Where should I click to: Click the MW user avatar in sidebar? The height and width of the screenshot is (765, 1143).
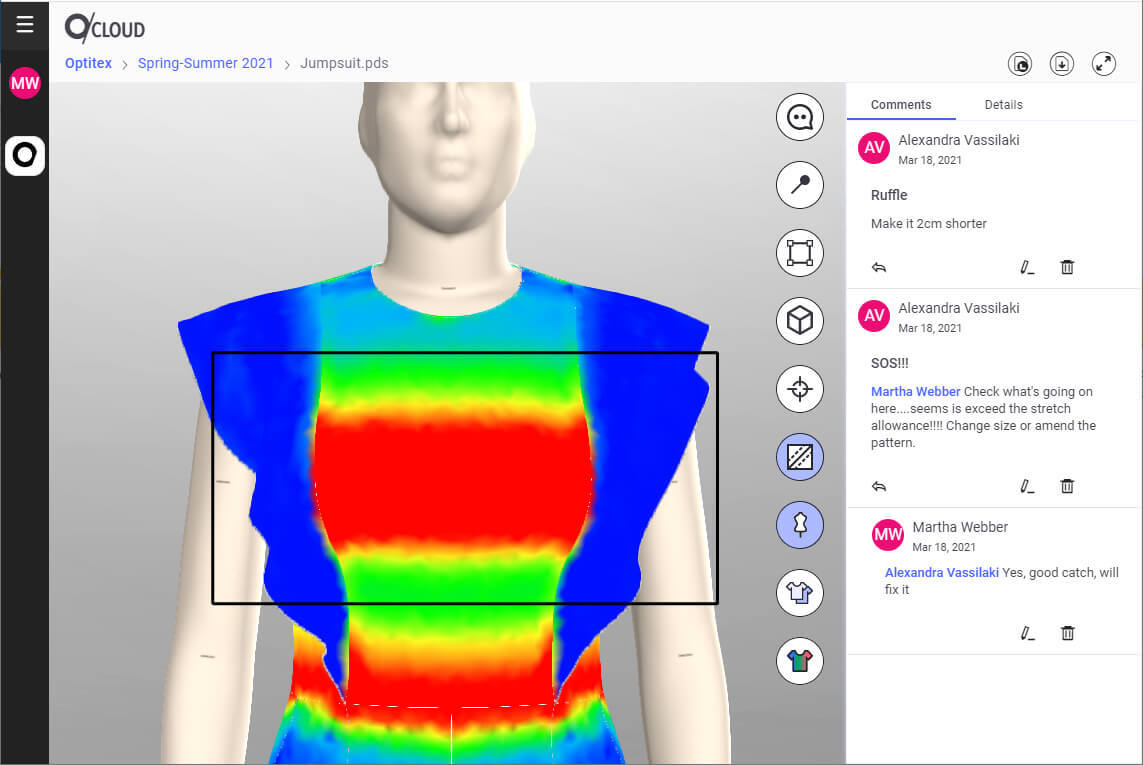point(24,83)
